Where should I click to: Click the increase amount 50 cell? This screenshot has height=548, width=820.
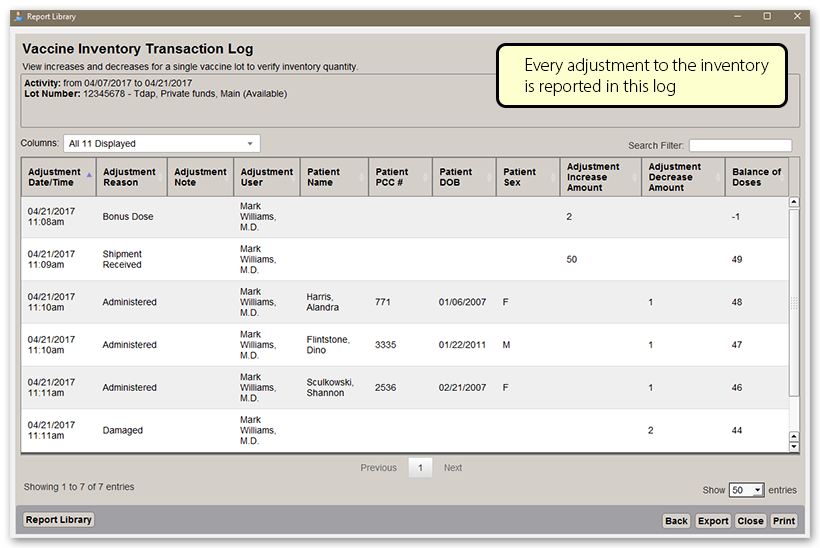pyautogui.click(x=572, y=259)
